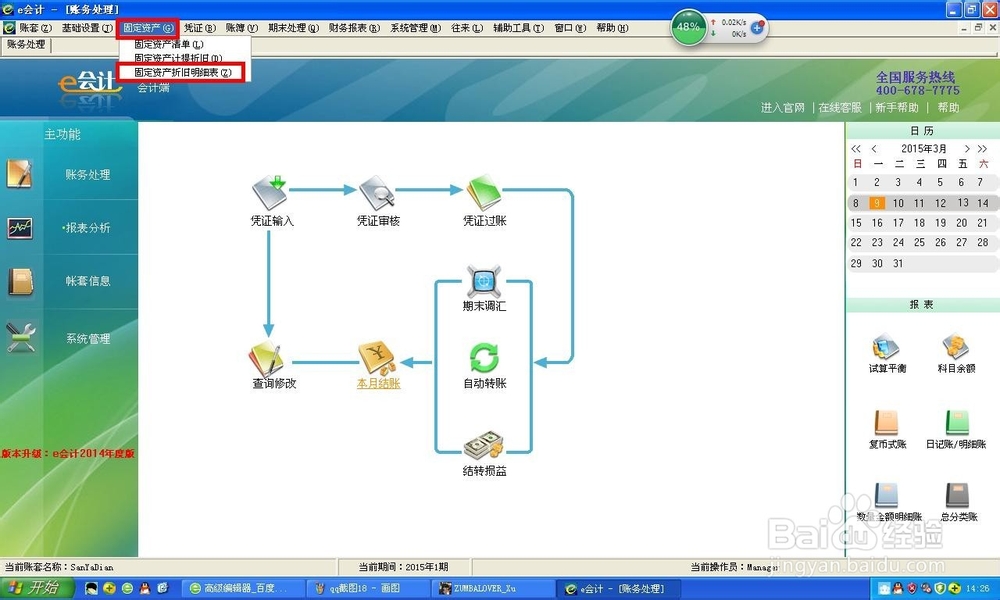
Task: Open the 系统管理 menu in the menu bar
Action: point(415,28)
